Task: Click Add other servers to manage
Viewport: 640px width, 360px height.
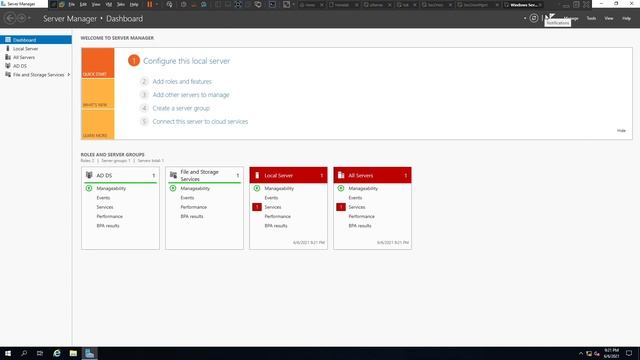Action: (191, 95)
